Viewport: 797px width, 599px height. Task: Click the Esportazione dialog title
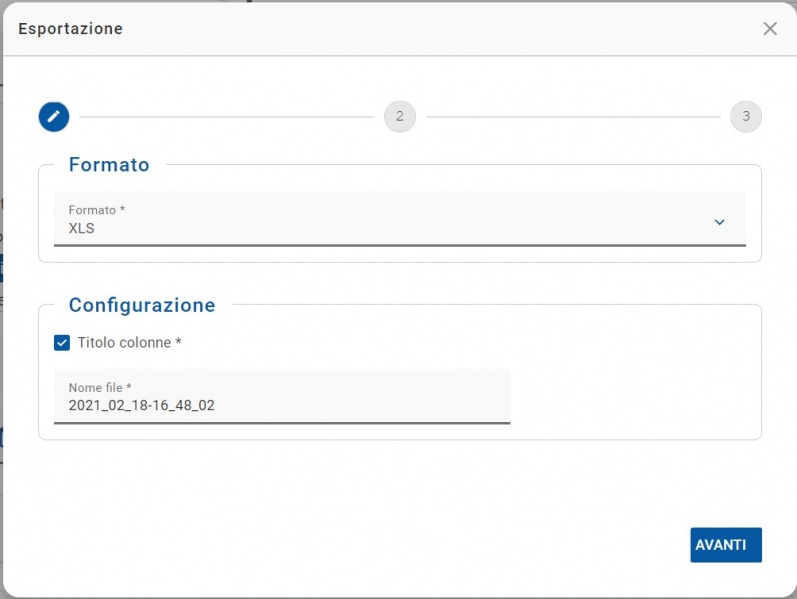(x=71, y=29)
